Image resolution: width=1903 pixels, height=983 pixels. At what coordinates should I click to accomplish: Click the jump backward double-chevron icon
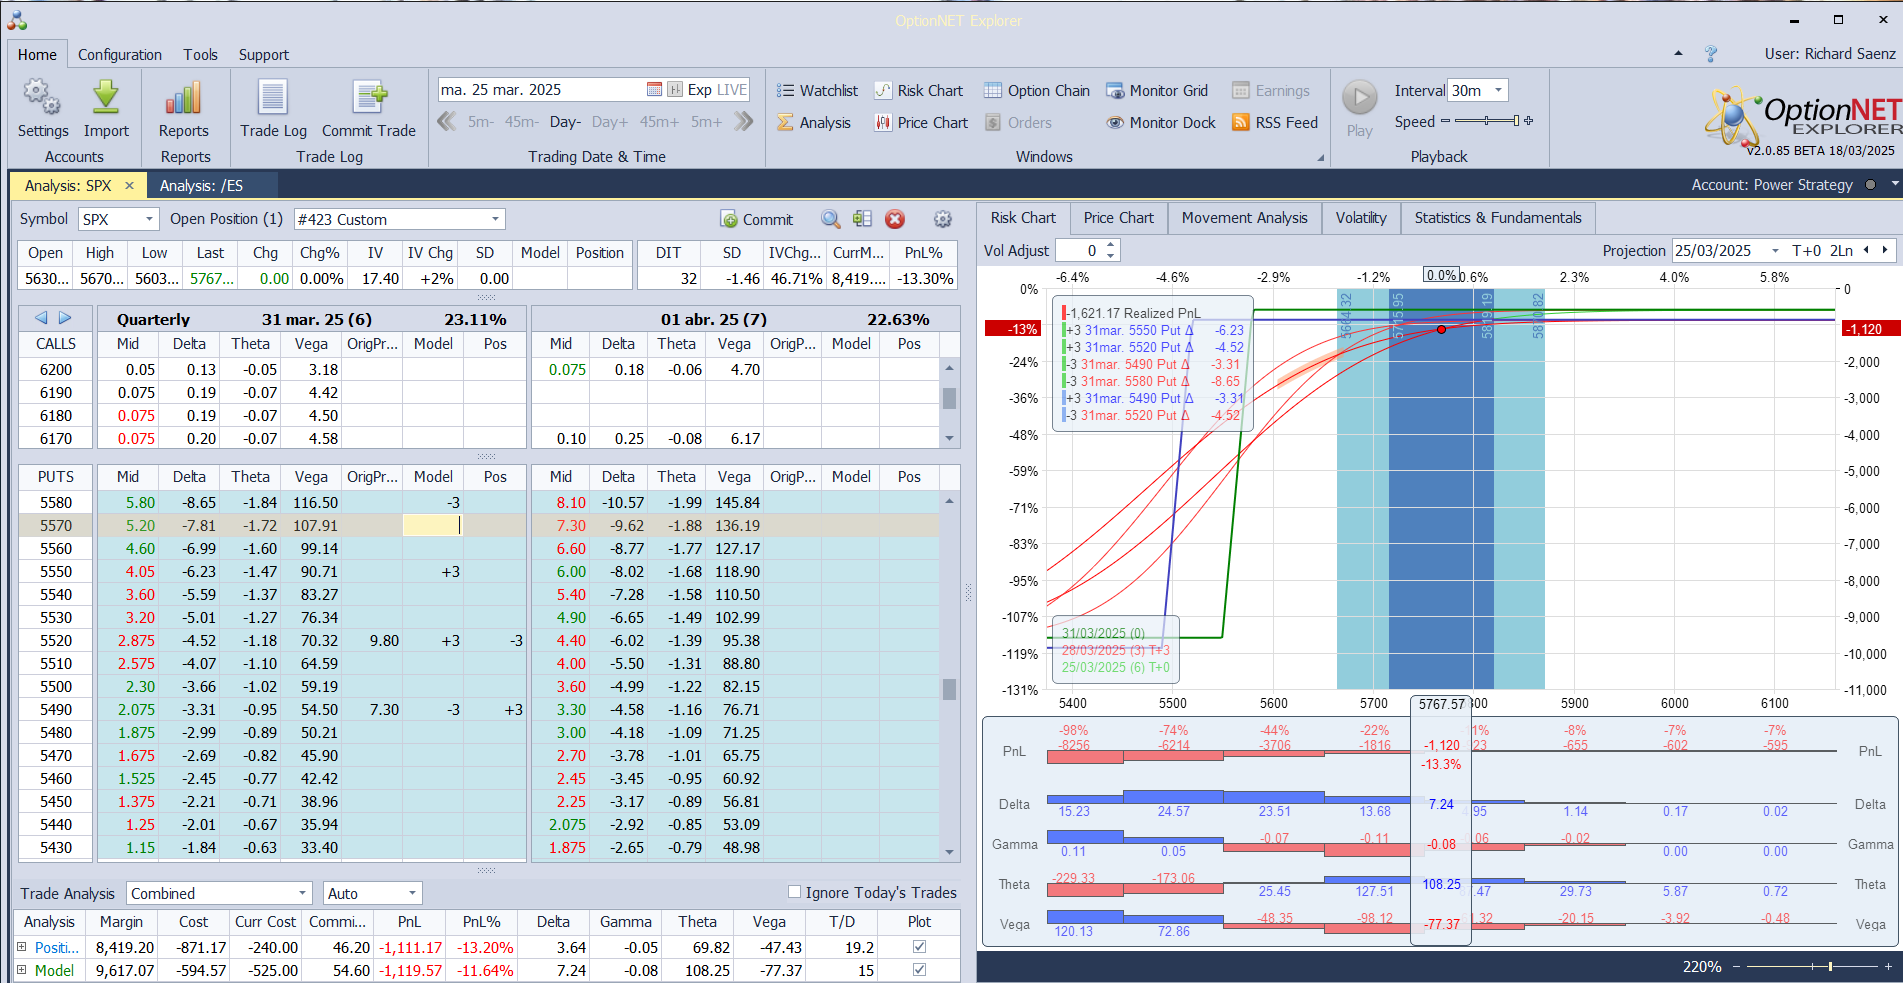(x=447, y=121)
